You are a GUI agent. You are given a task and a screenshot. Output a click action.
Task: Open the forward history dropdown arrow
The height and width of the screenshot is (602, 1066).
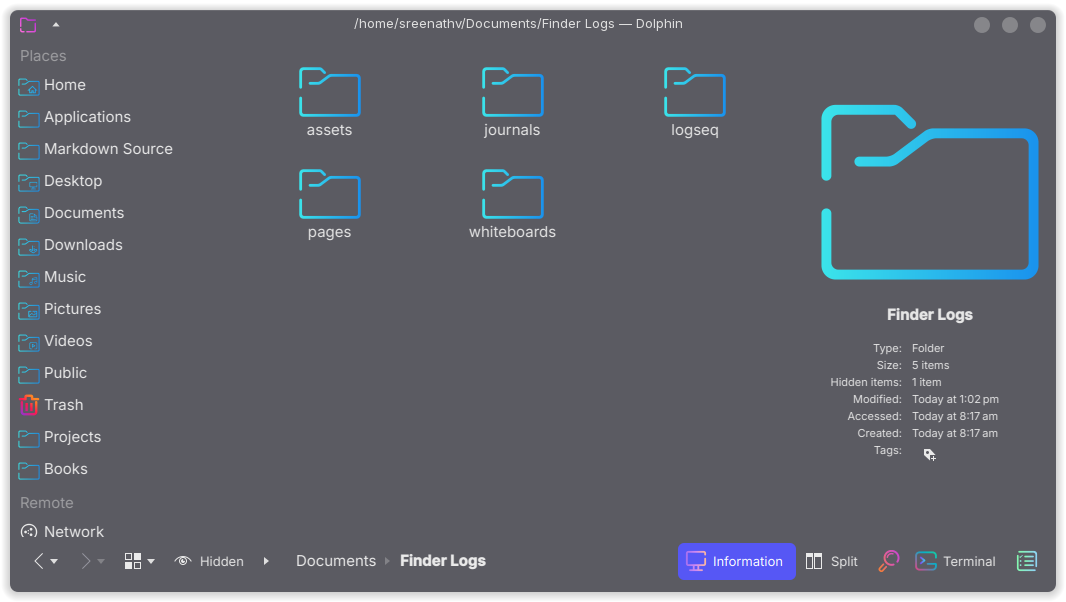click(x=101, y=562)
